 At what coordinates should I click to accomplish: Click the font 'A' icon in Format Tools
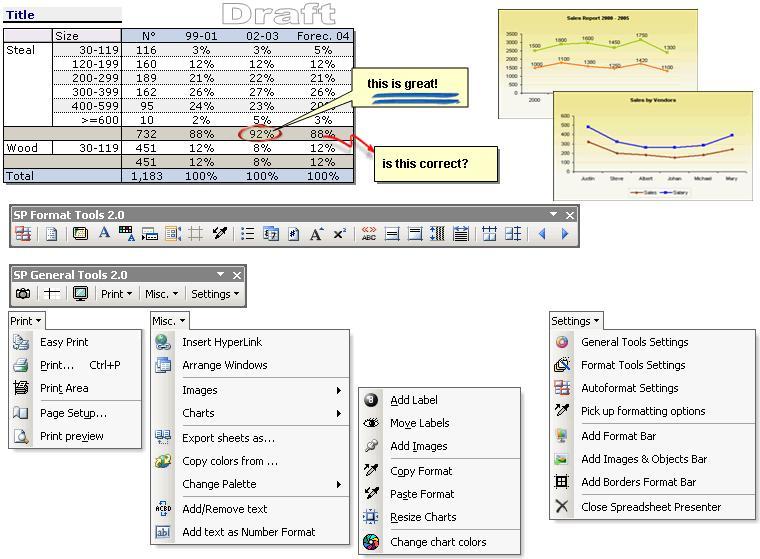103,234
